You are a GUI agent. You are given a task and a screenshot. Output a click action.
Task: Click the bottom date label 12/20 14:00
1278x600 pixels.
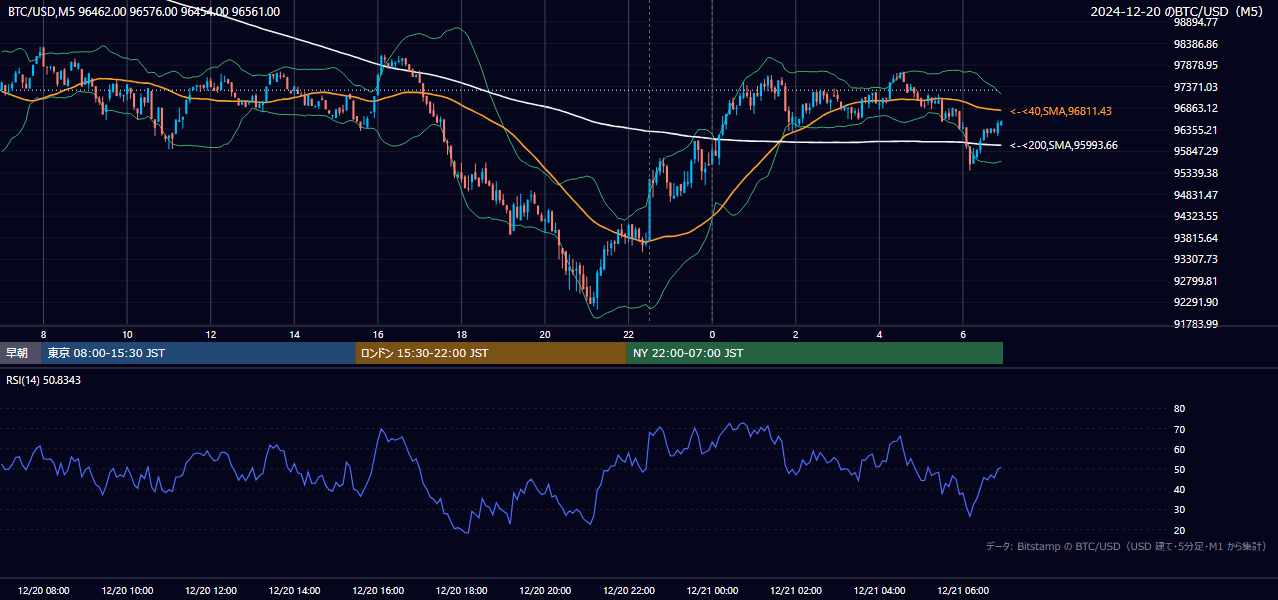click(x=294, y=591)
